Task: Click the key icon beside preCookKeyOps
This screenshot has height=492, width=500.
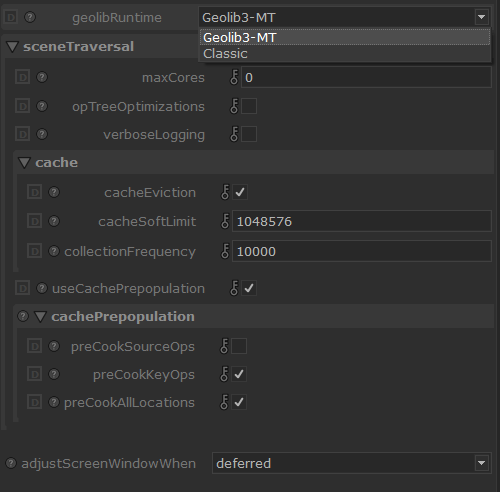Action: pos(224,374)
